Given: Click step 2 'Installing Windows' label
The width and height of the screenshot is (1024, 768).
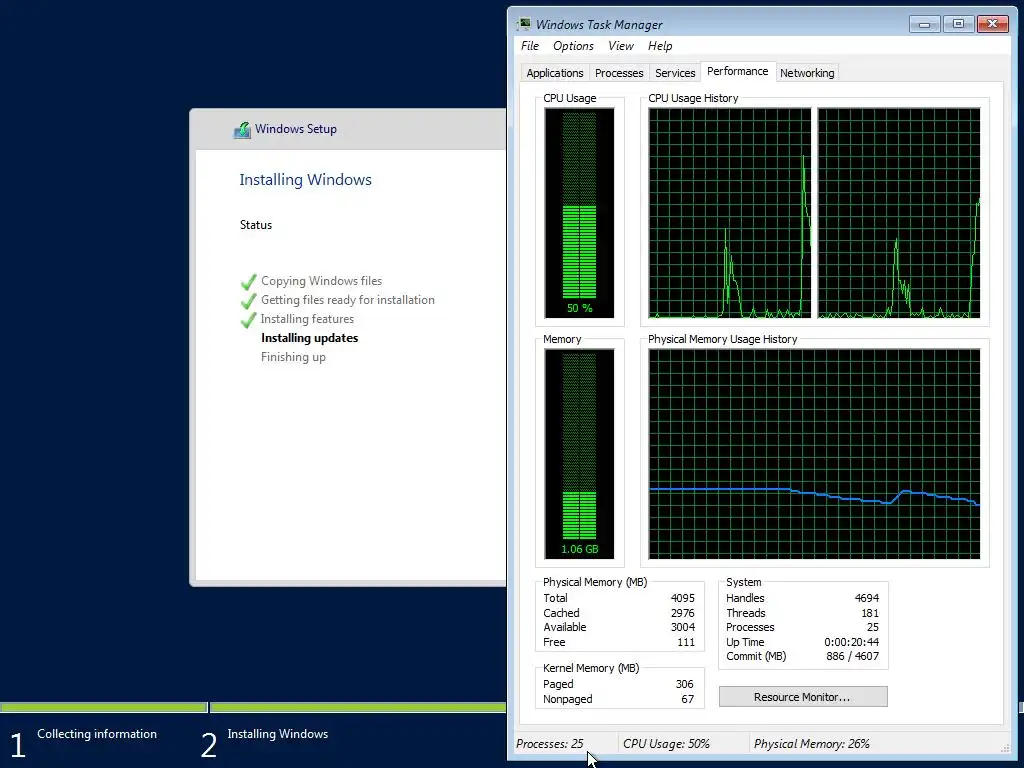Looking at the screenshot, I should tap(278, 734).
